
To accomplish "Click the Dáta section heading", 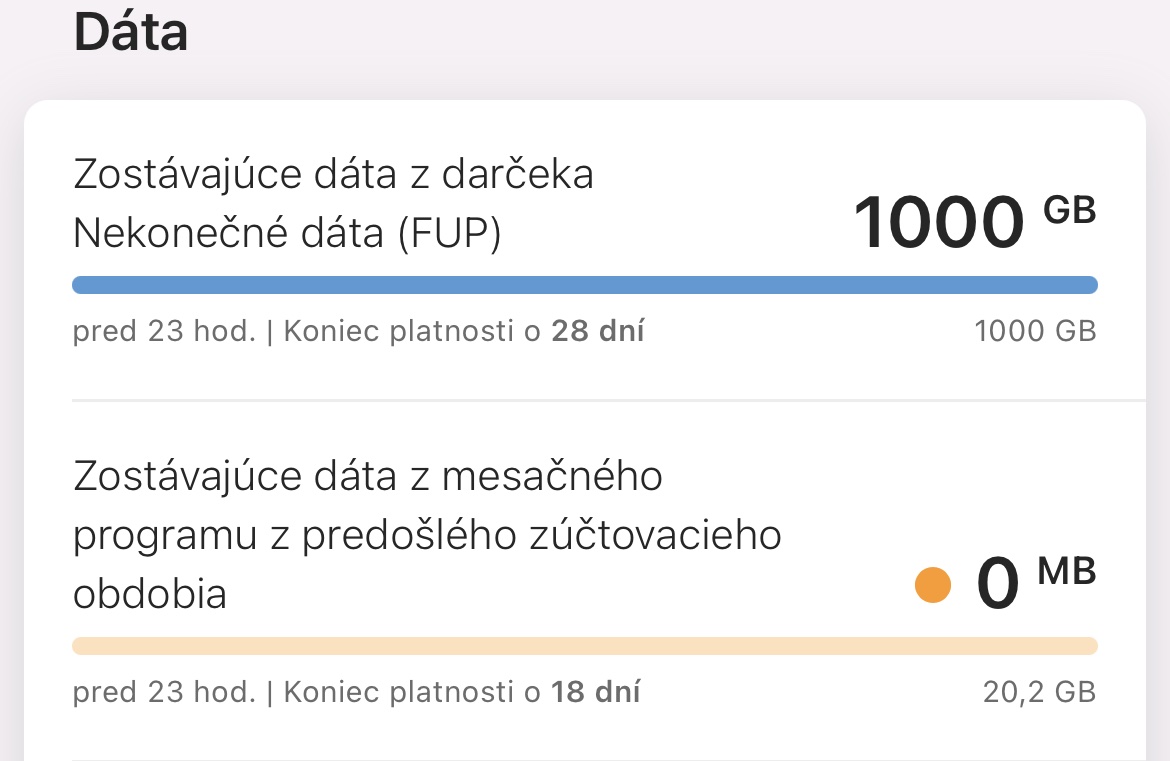I will click(130, 31).
